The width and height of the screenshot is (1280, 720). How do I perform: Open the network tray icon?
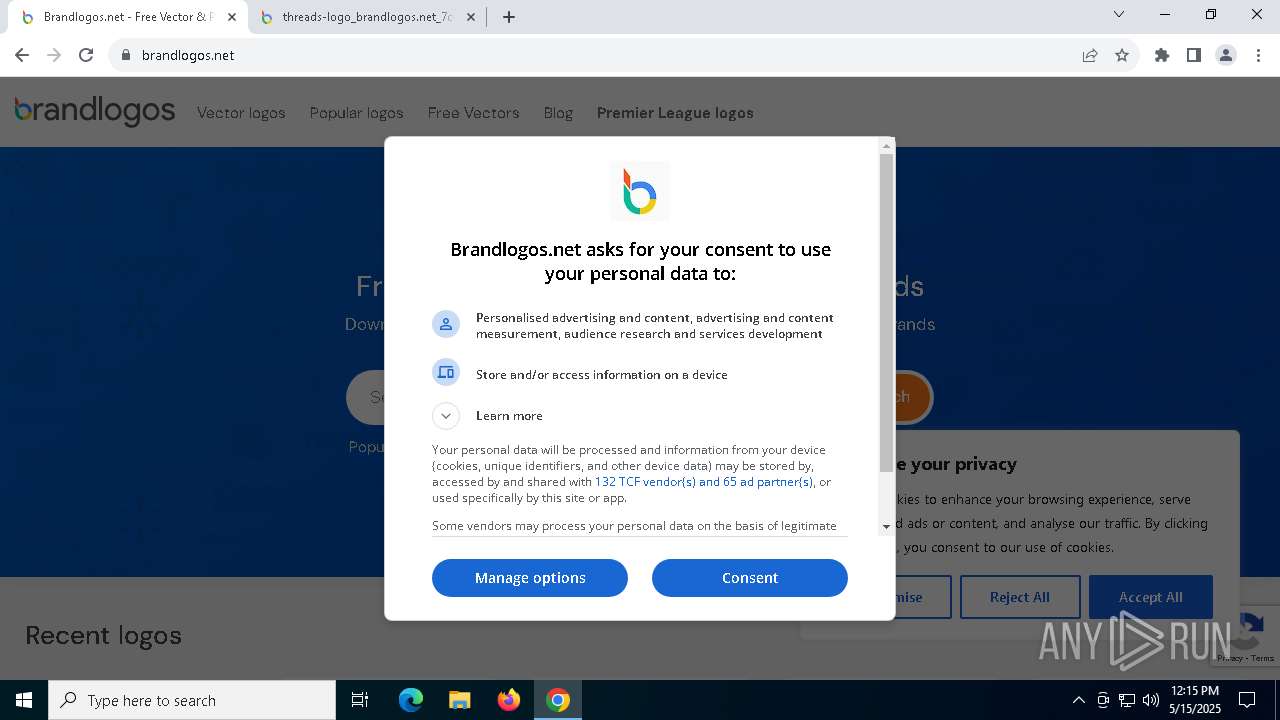click(1127, 700)
